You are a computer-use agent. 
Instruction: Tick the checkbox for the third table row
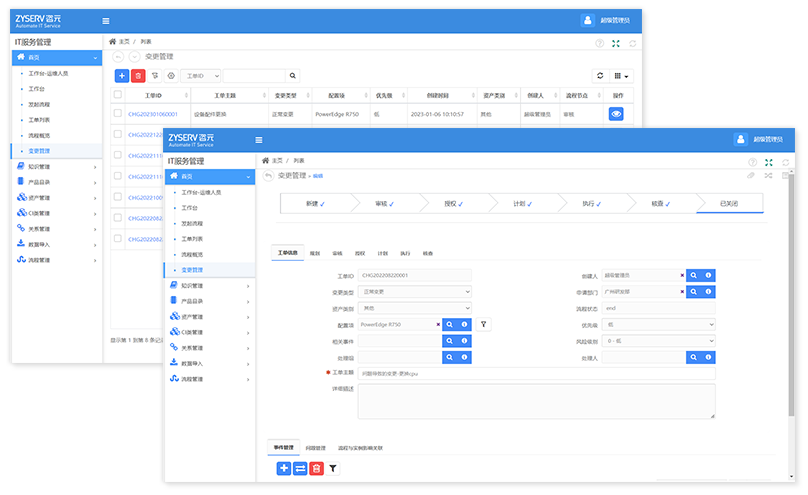[117, 155]
